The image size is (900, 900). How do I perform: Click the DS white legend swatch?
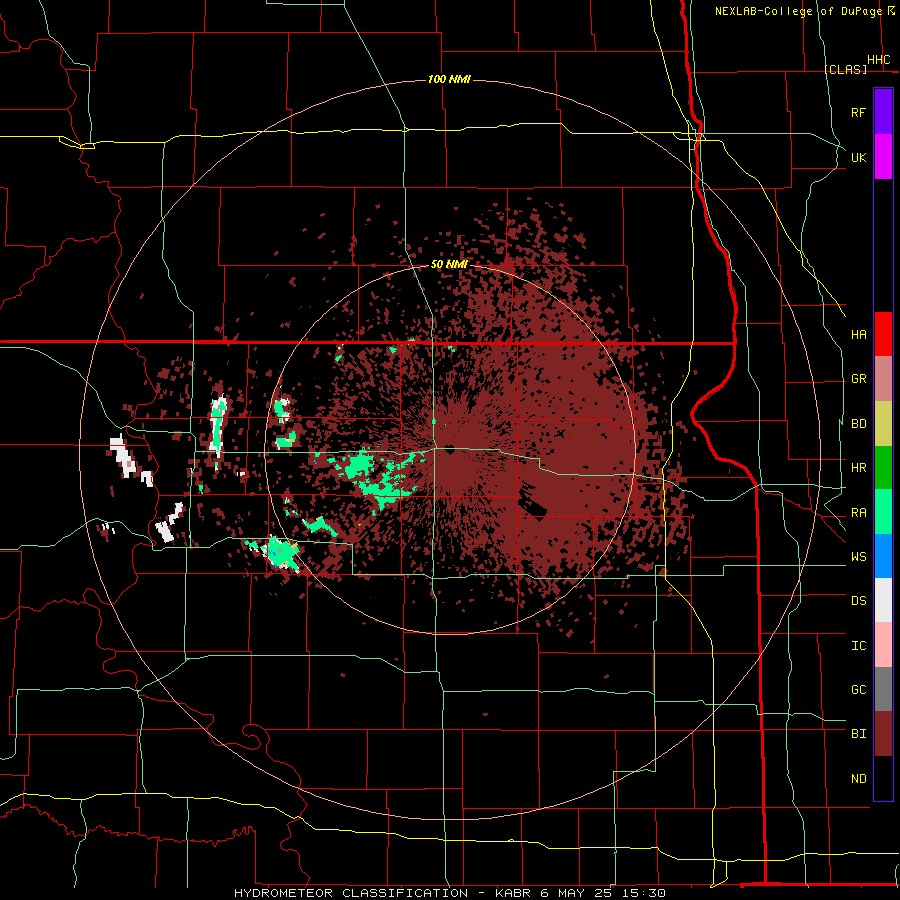[883, 600]
